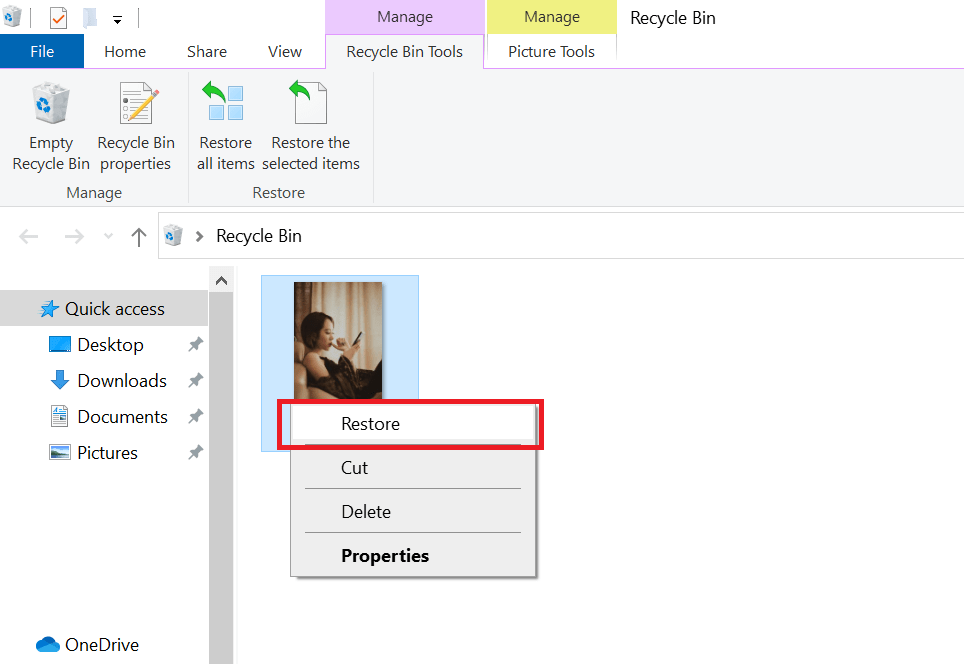The image size is (964, 664).
Task: Click the back navigation arrow
Action: [x=28, y=236]
